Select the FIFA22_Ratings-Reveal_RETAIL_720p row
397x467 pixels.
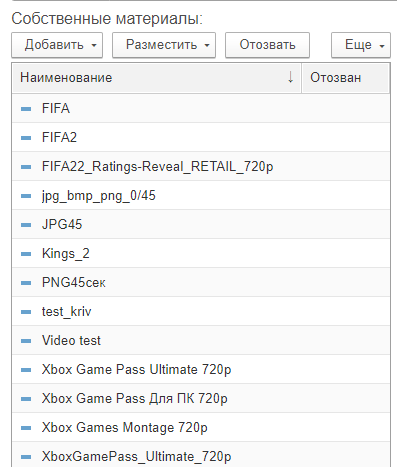[201, 166]
